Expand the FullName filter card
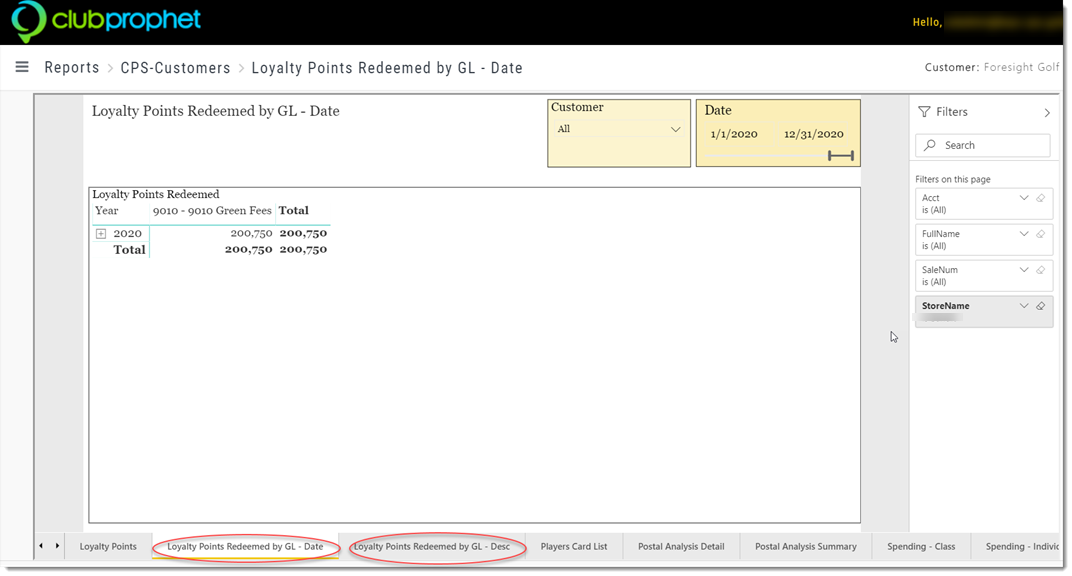 1023,234
